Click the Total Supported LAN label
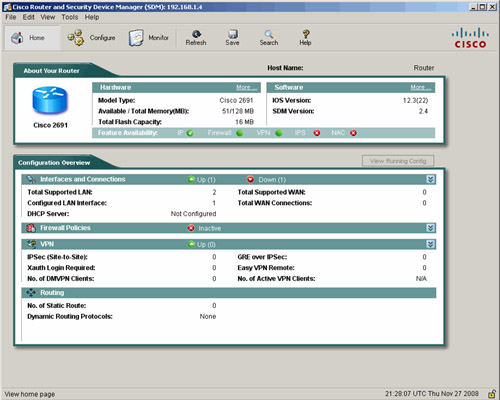 click(60, 192)
